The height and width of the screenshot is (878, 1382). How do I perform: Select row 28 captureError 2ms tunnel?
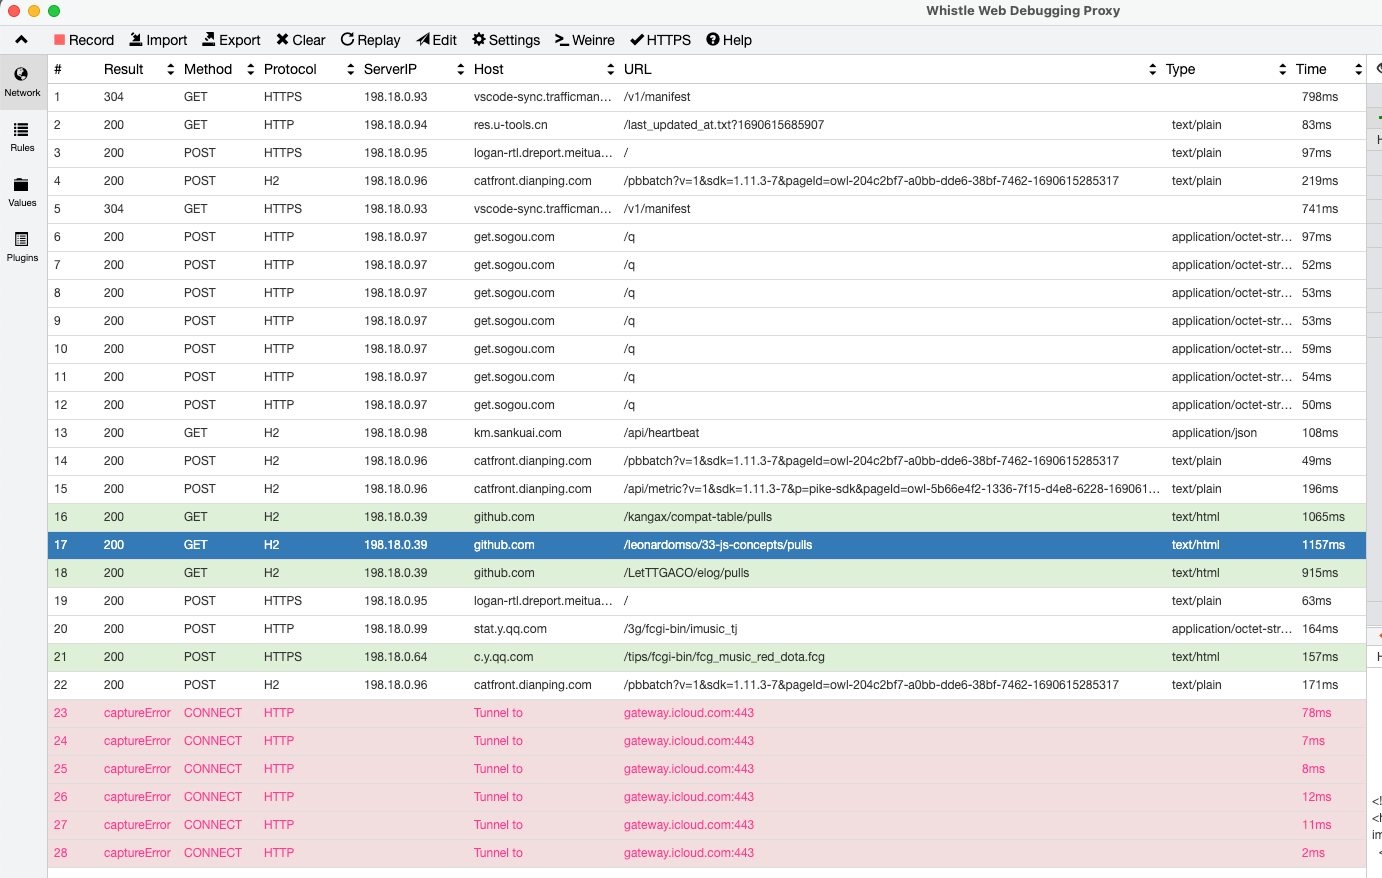pyautogui.click(x=707, y=853)
